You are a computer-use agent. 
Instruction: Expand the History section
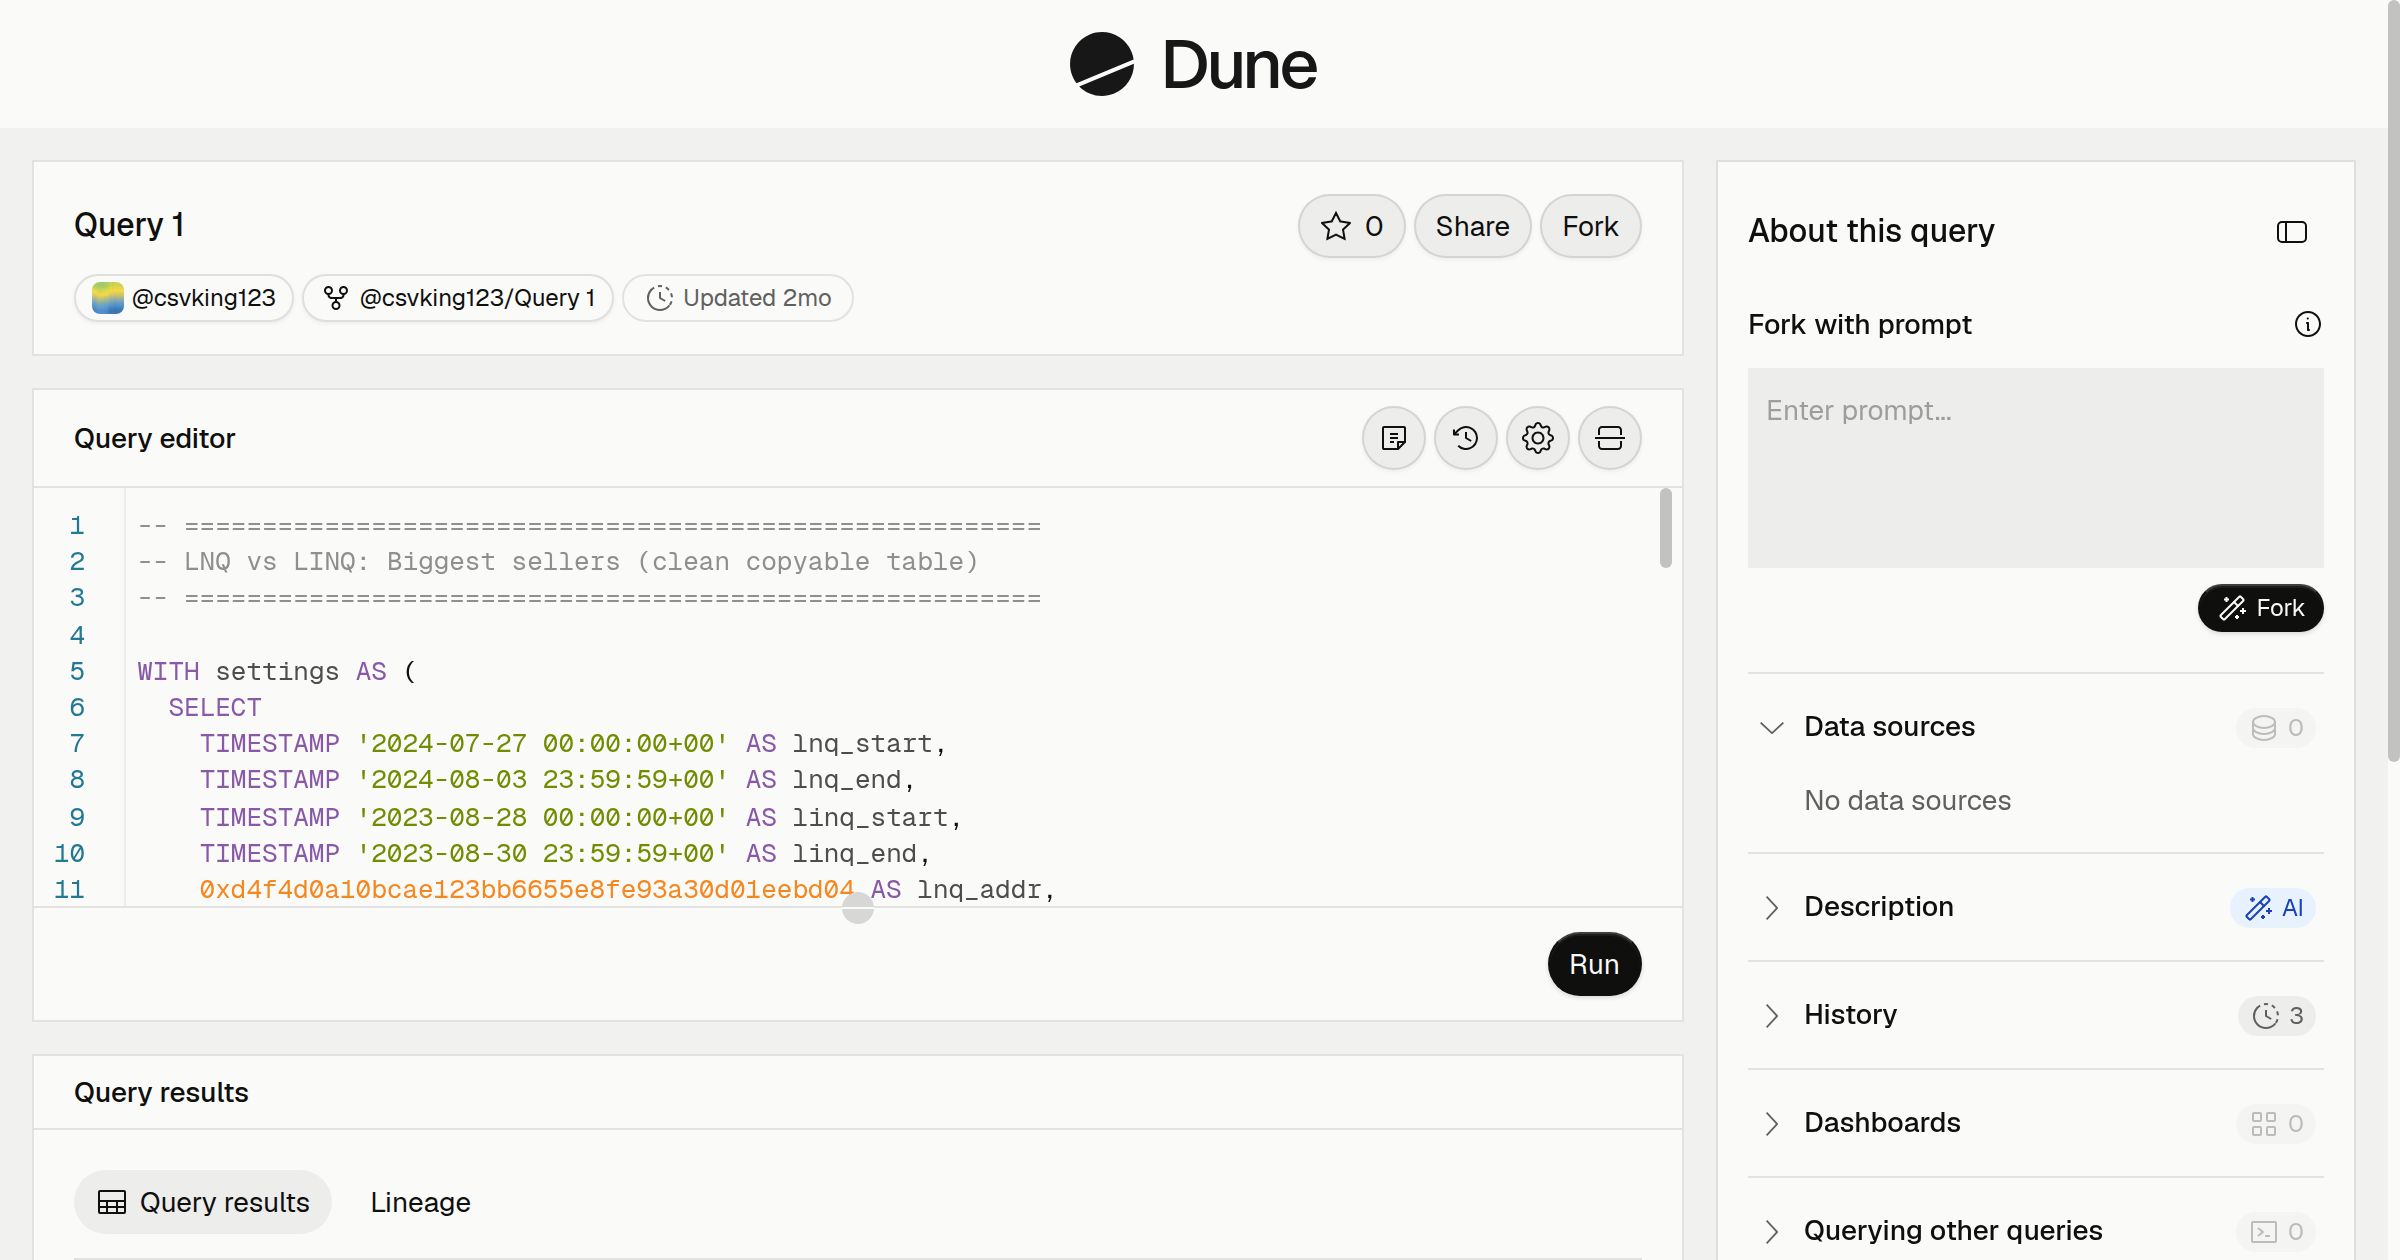(x=1771, y=1015)
